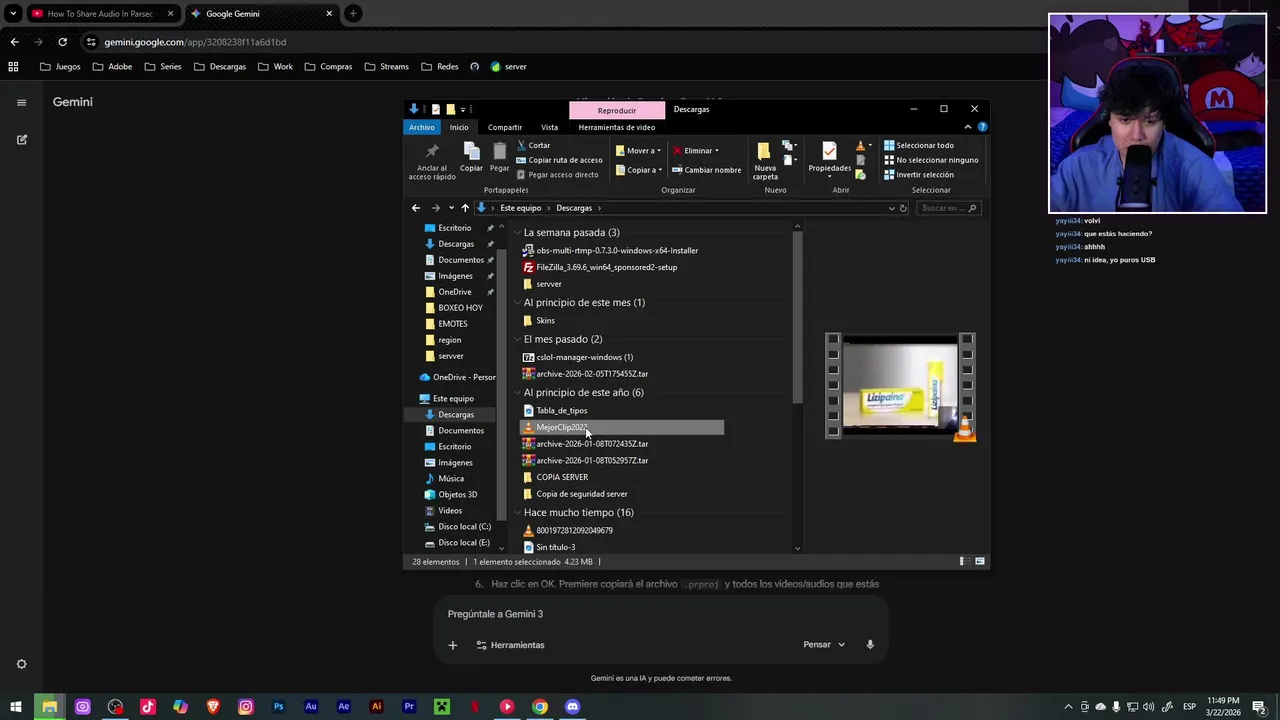Reload the browser page
Image resolution: width=1280 pixels, height=720 pixels.
pos(62,42)
